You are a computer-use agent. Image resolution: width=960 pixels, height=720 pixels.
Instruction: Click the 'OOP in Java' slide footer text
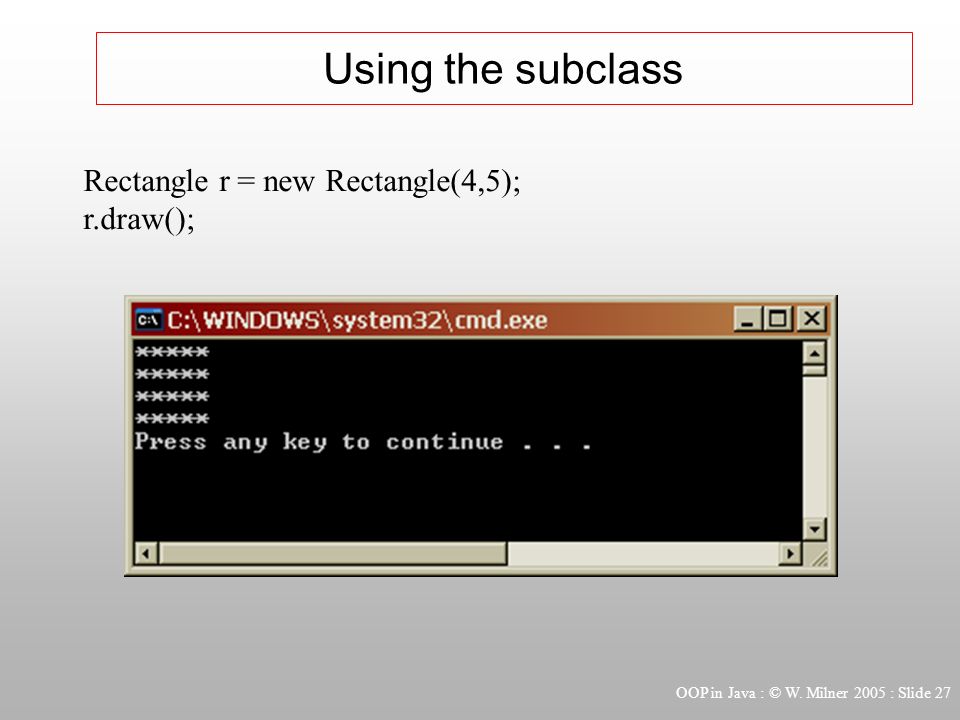point(812,693)
